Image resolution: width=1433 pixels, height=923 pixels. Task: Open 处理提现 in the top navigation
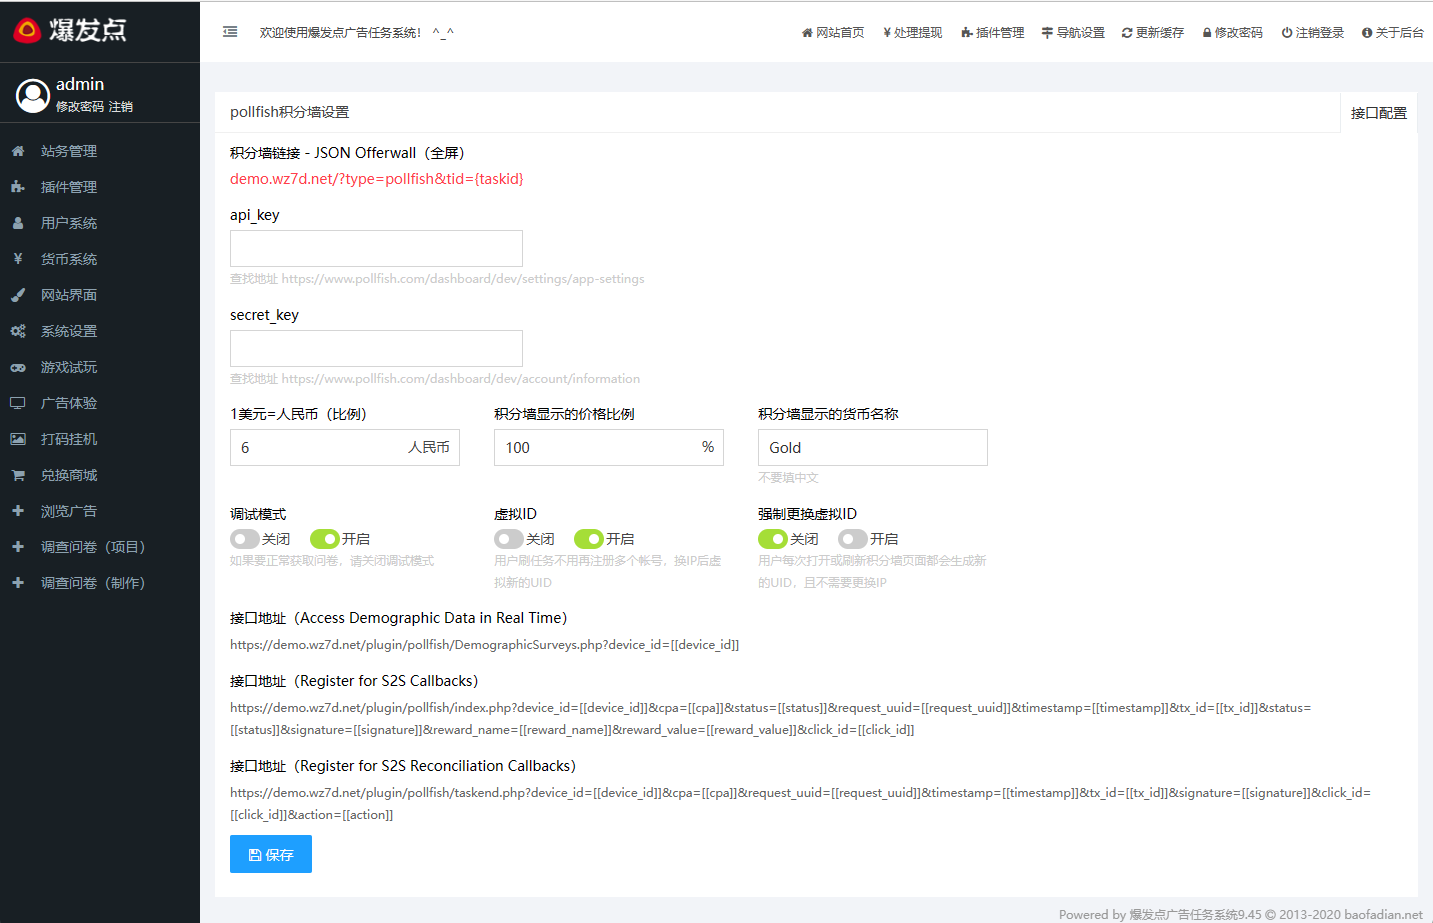pyautogui.click(x=913, y=33)
